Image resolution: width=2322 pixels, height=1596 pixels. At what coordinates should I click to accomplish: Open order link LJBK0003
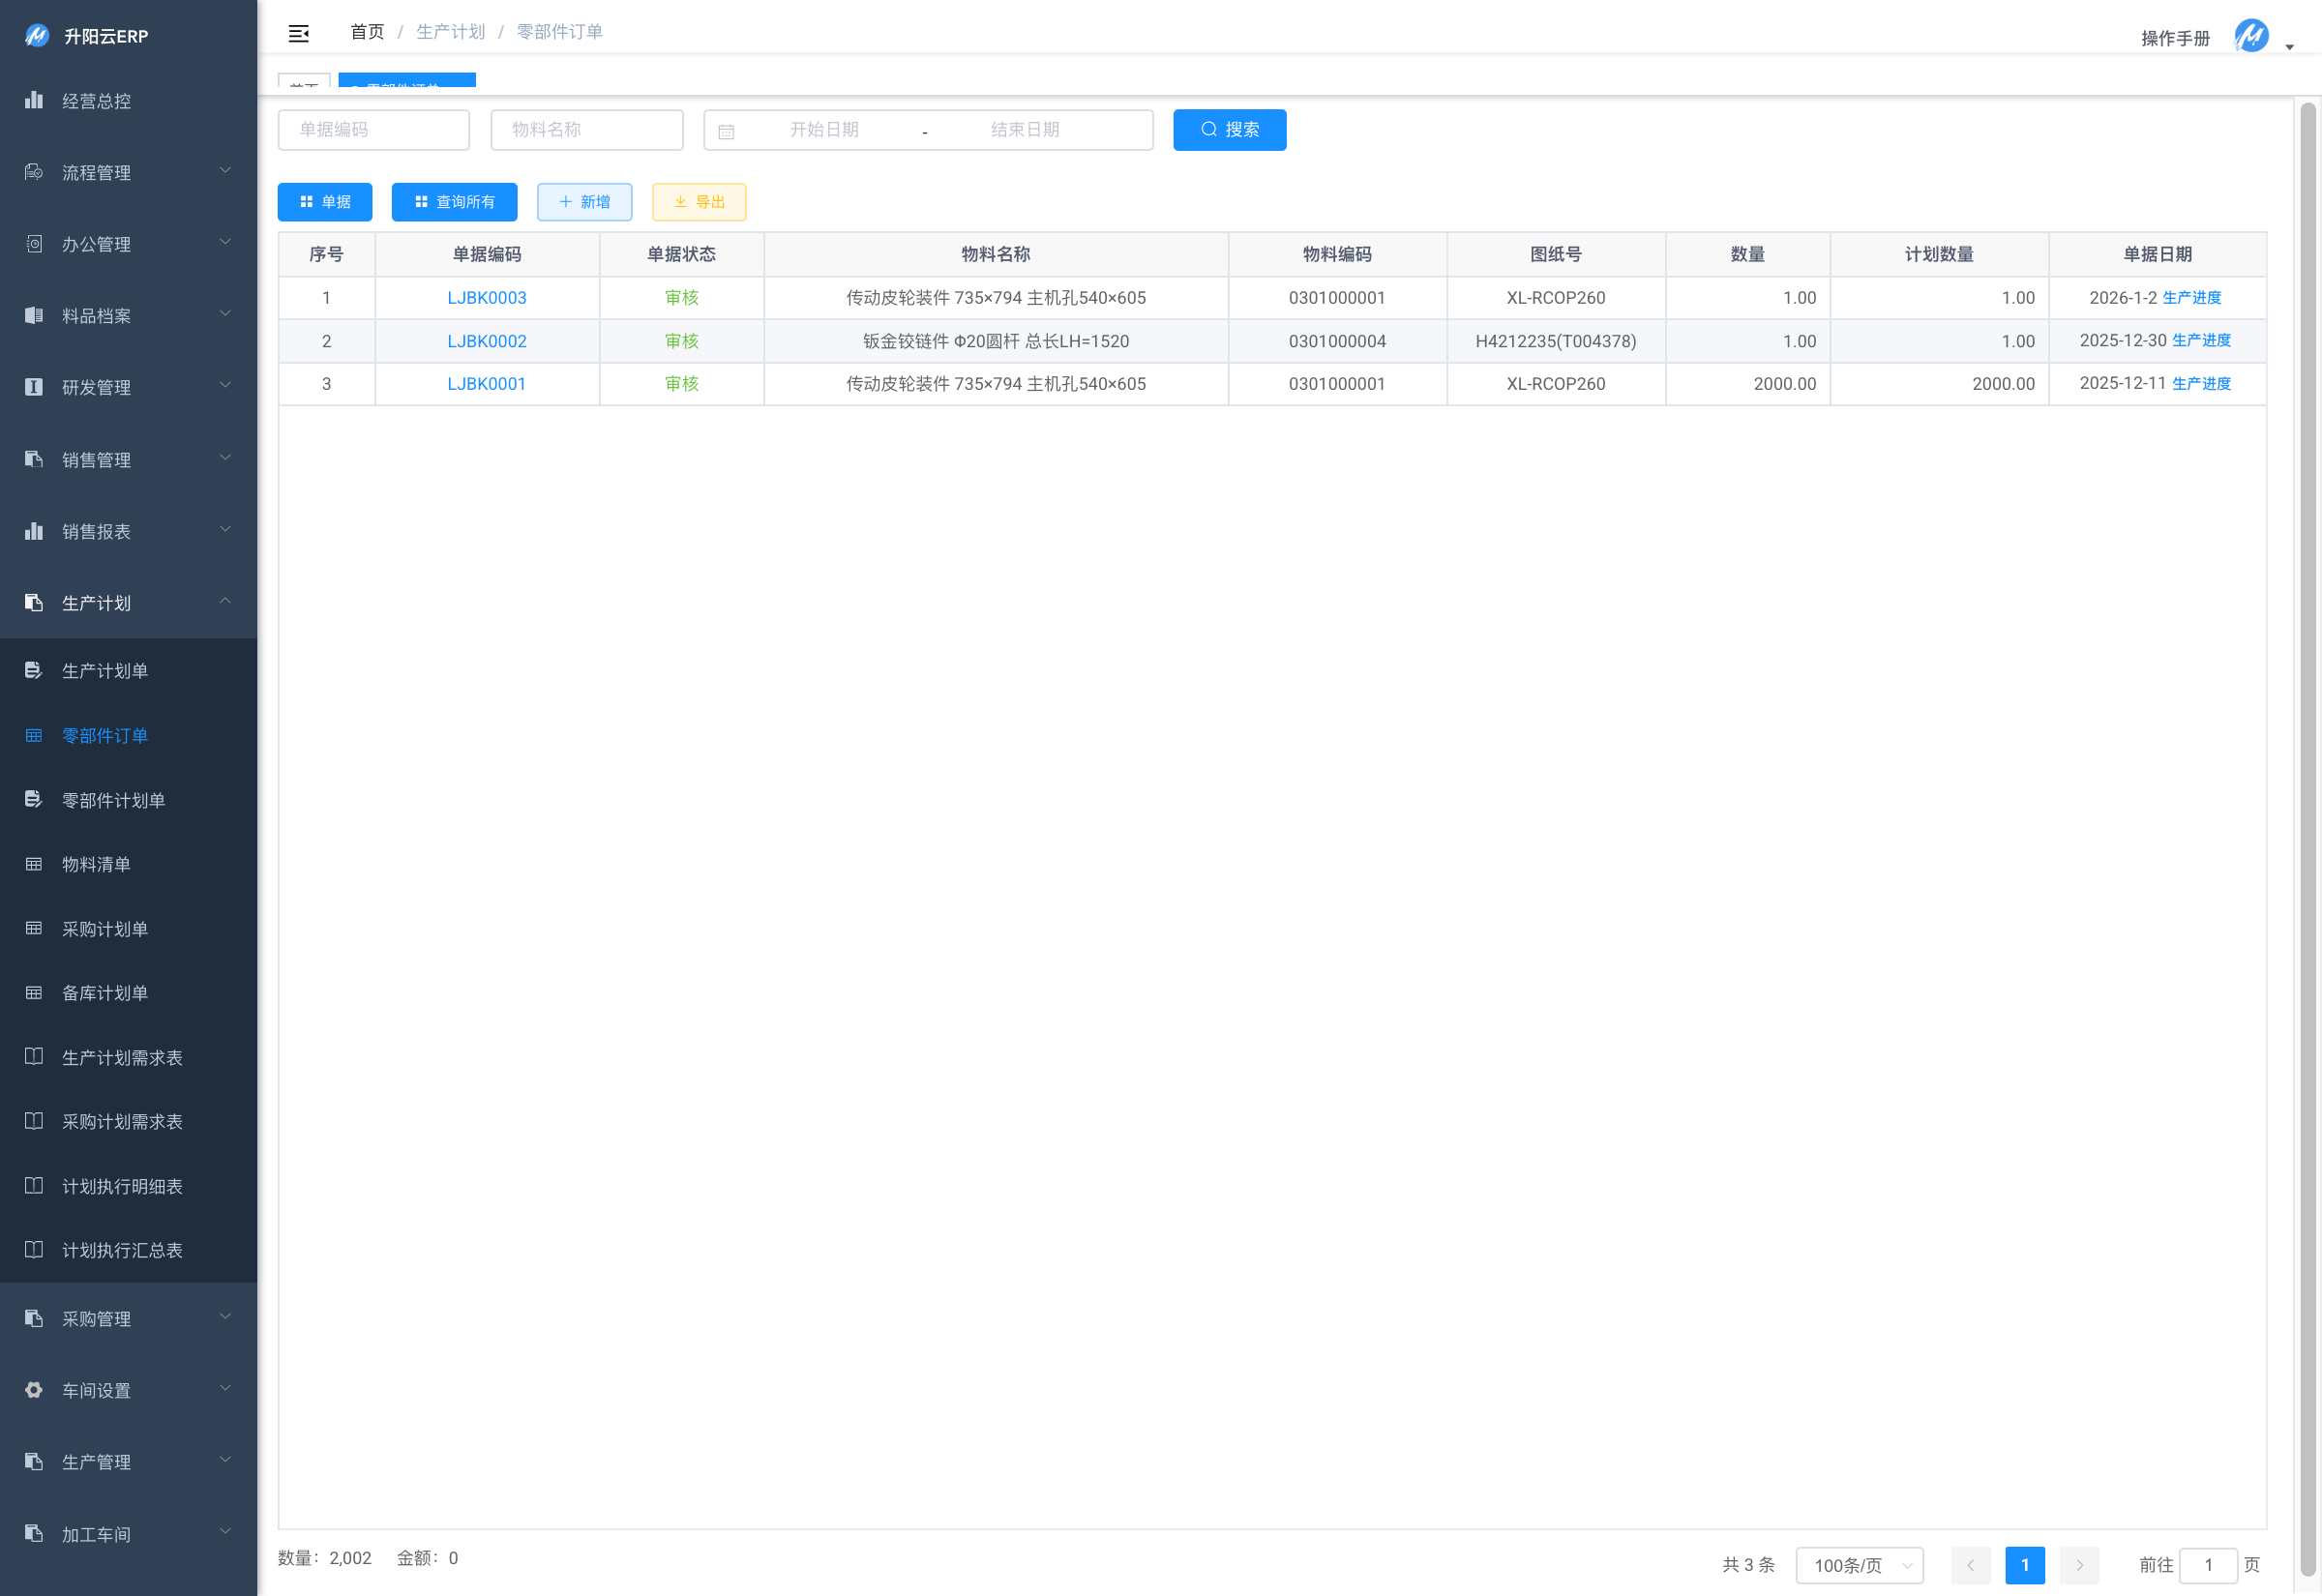pos(486,298)
